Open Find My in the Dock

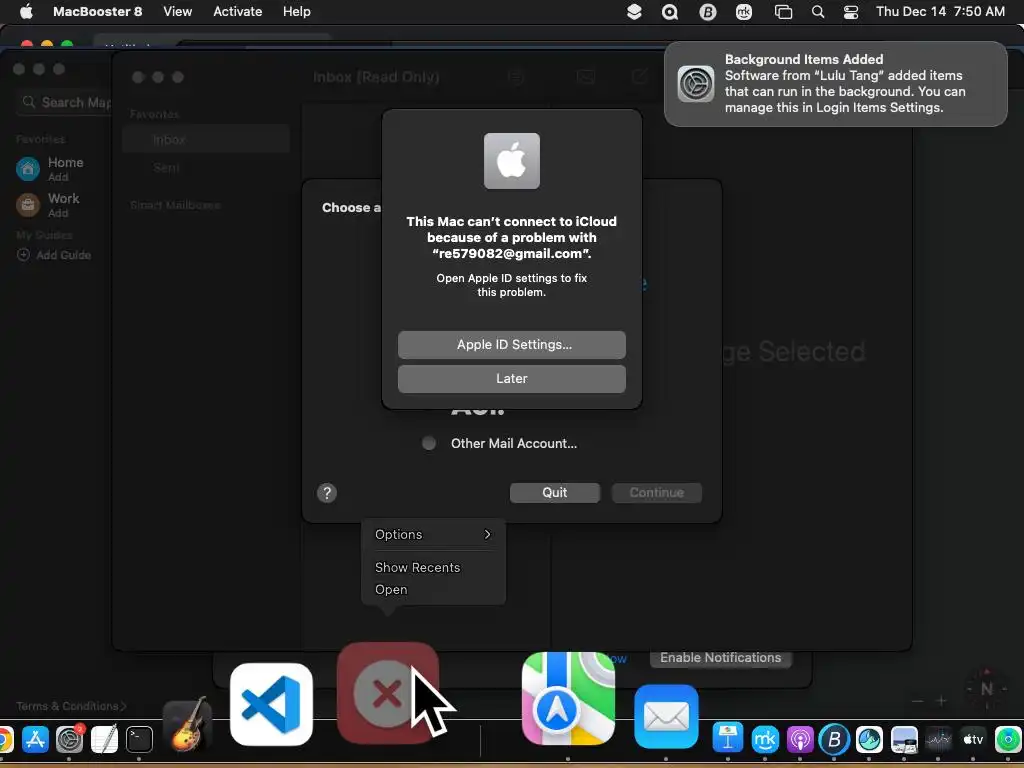point(1009,739)
